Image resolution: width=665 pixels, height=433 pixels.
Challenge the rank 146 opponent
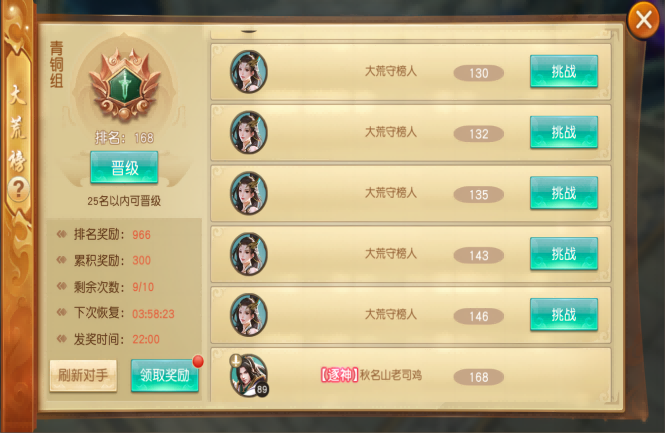pyautogui.click(x=564, y=314)
